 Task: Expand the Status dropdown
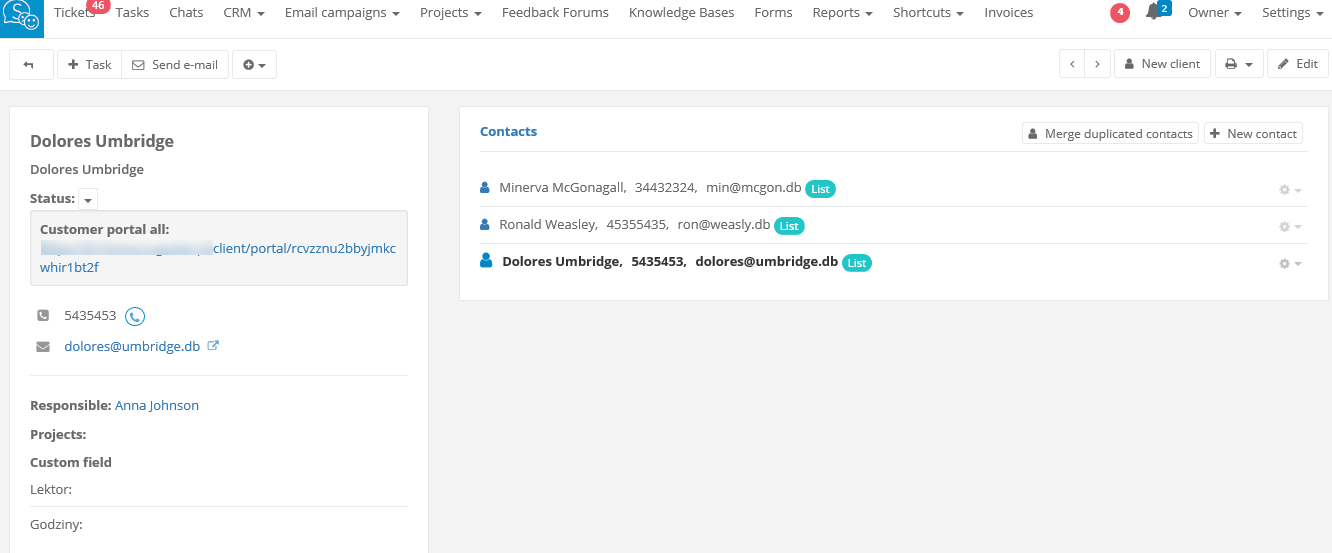pyautogui.click(x=88, y=200)
